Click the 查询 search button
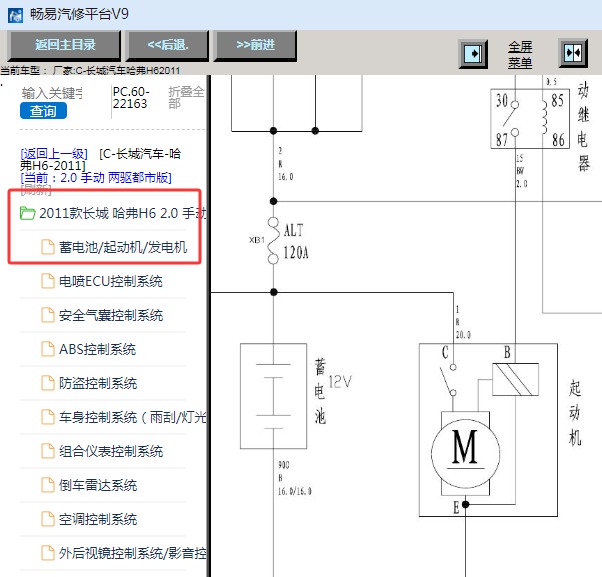Viewport: 602px width, 577px height. pyautogui.click(x=43, y=111)
